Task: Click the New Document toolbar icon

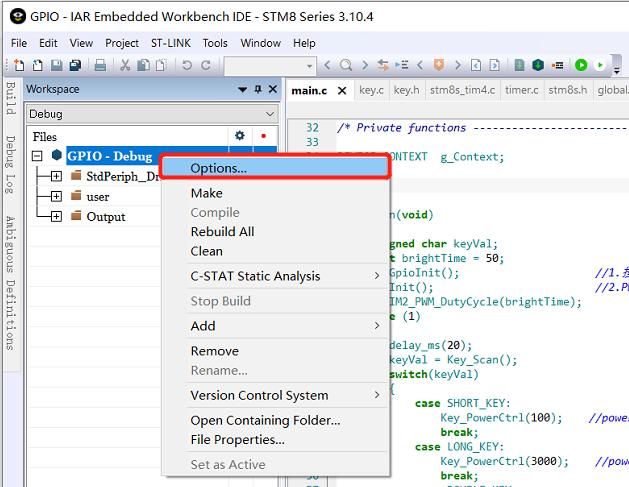Action: tap(18, 65)
